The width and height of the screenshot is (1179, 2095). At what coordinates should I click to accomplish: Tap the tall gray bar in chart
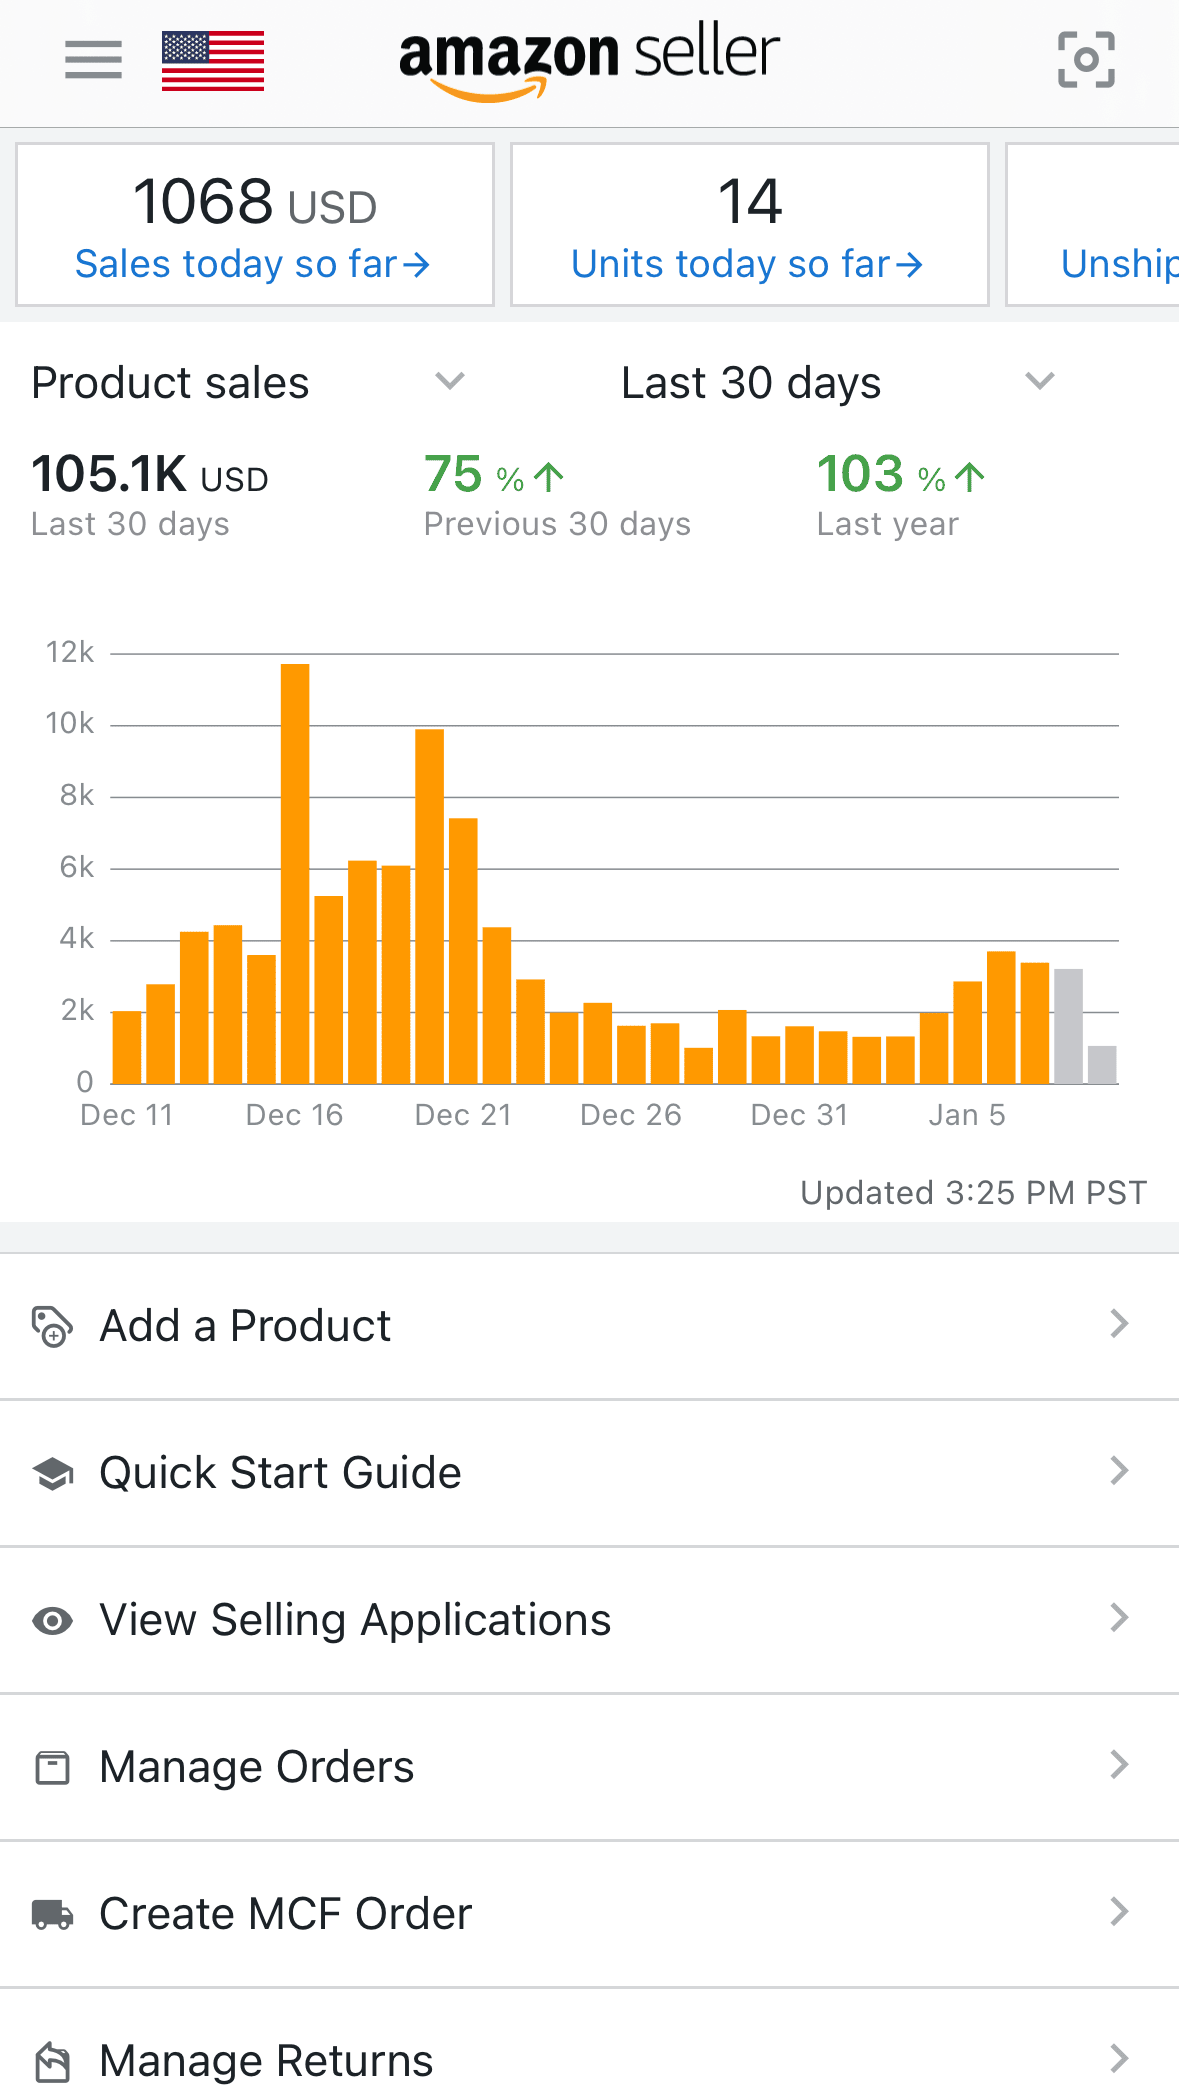(1068, 1026)
